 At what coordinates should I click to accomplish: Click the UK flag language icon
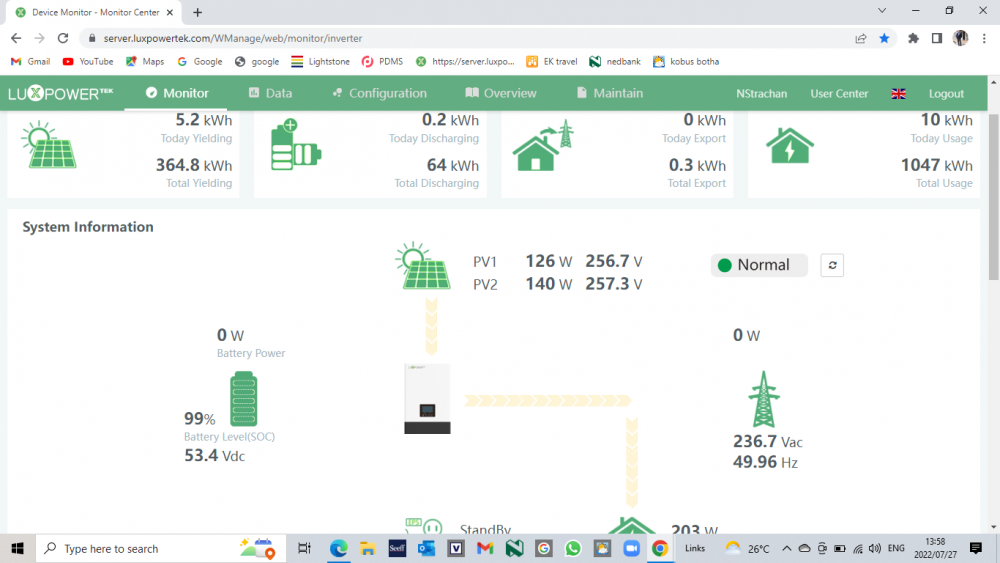(x=898, y=94)
